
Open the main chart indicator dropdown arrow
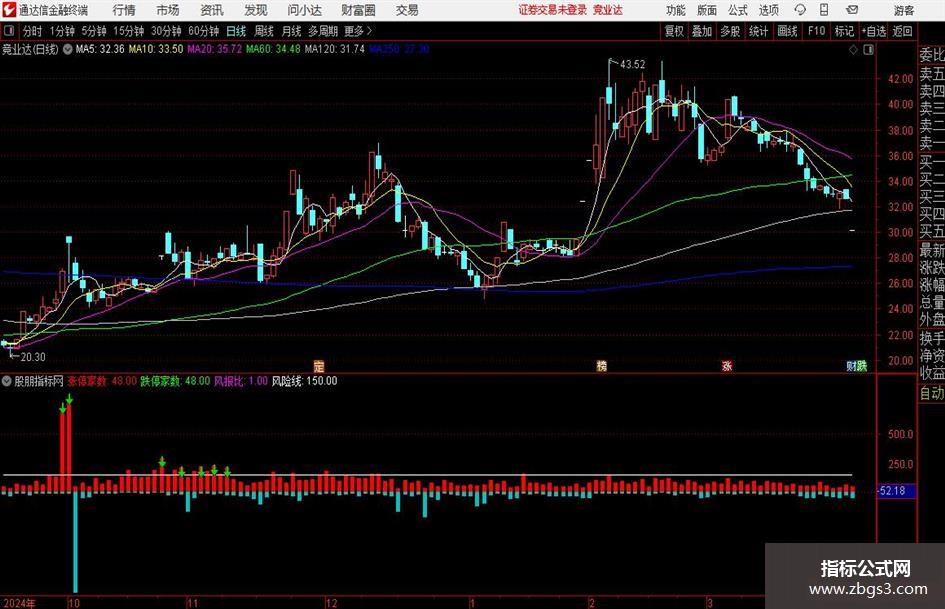tap(67, 49)
